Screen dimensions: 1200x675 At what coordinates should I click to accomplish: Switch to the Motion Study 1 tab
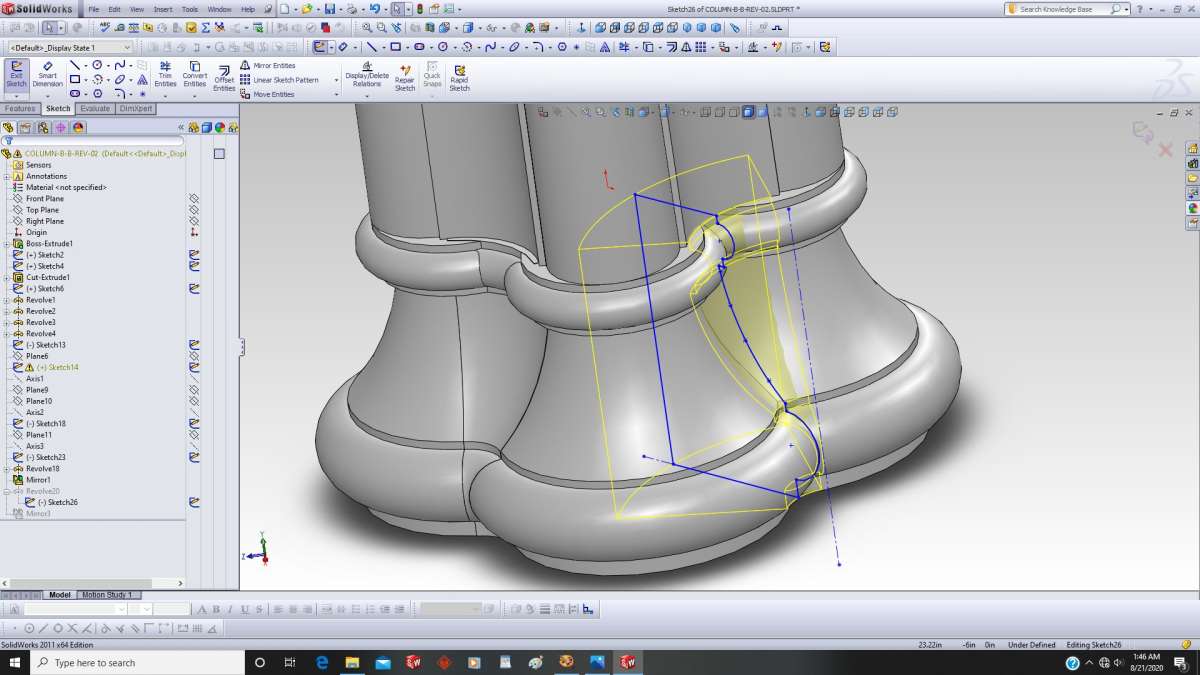coord(106,595)
